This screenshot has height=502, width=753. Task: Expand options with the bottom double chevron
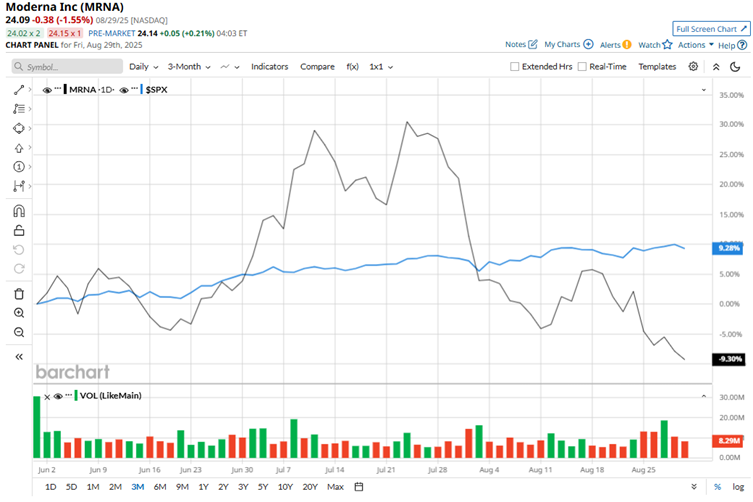tap(694, 487)
